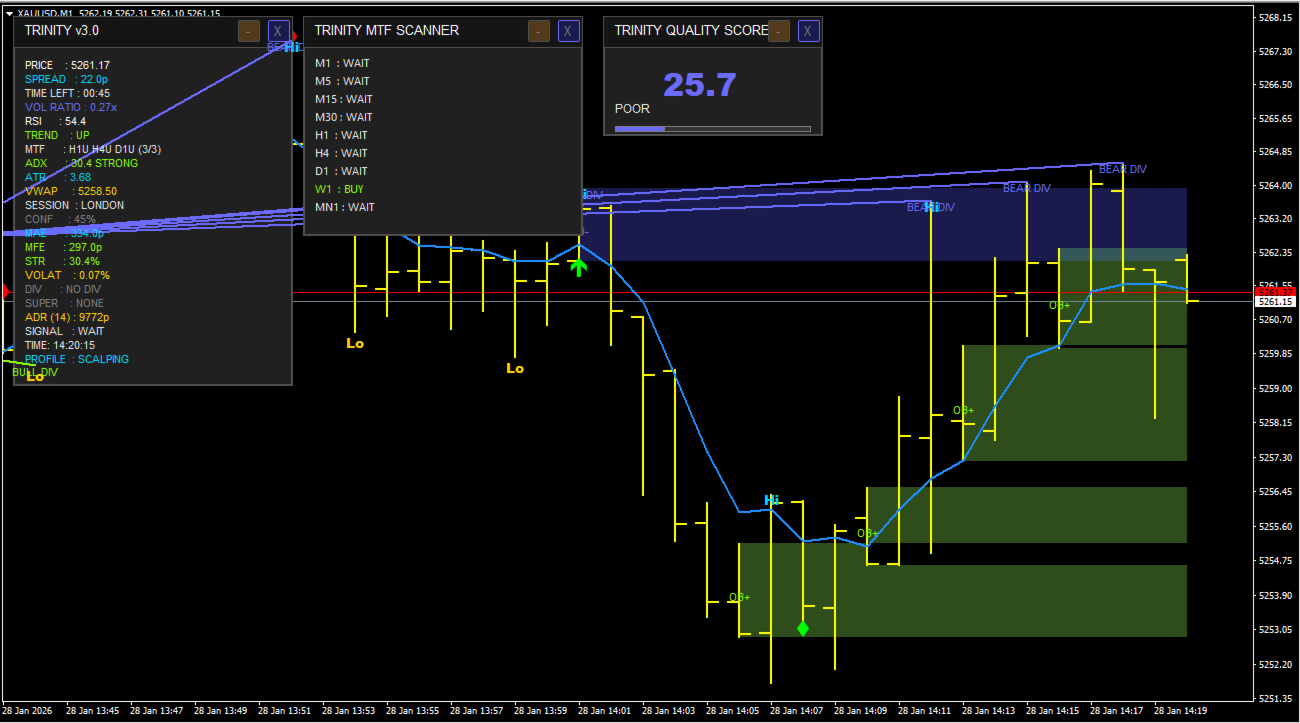Click the CONF : 45% row
Image resolution: width=1300 pixels, height=723 pixels.
tap(61, 219)
